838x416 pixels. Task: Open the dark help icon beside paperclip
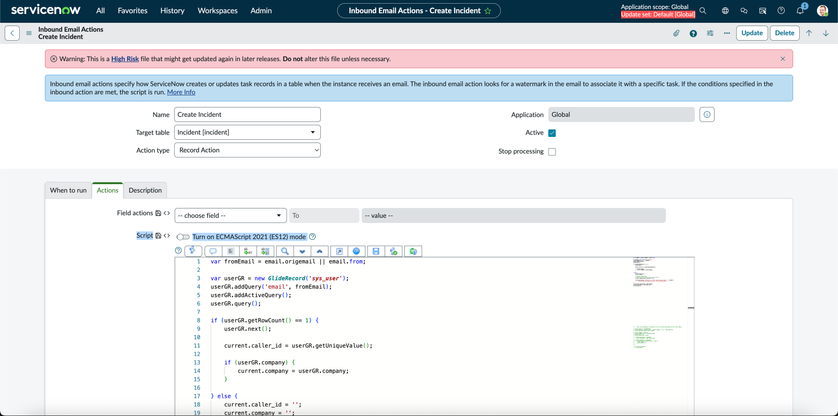693,33
